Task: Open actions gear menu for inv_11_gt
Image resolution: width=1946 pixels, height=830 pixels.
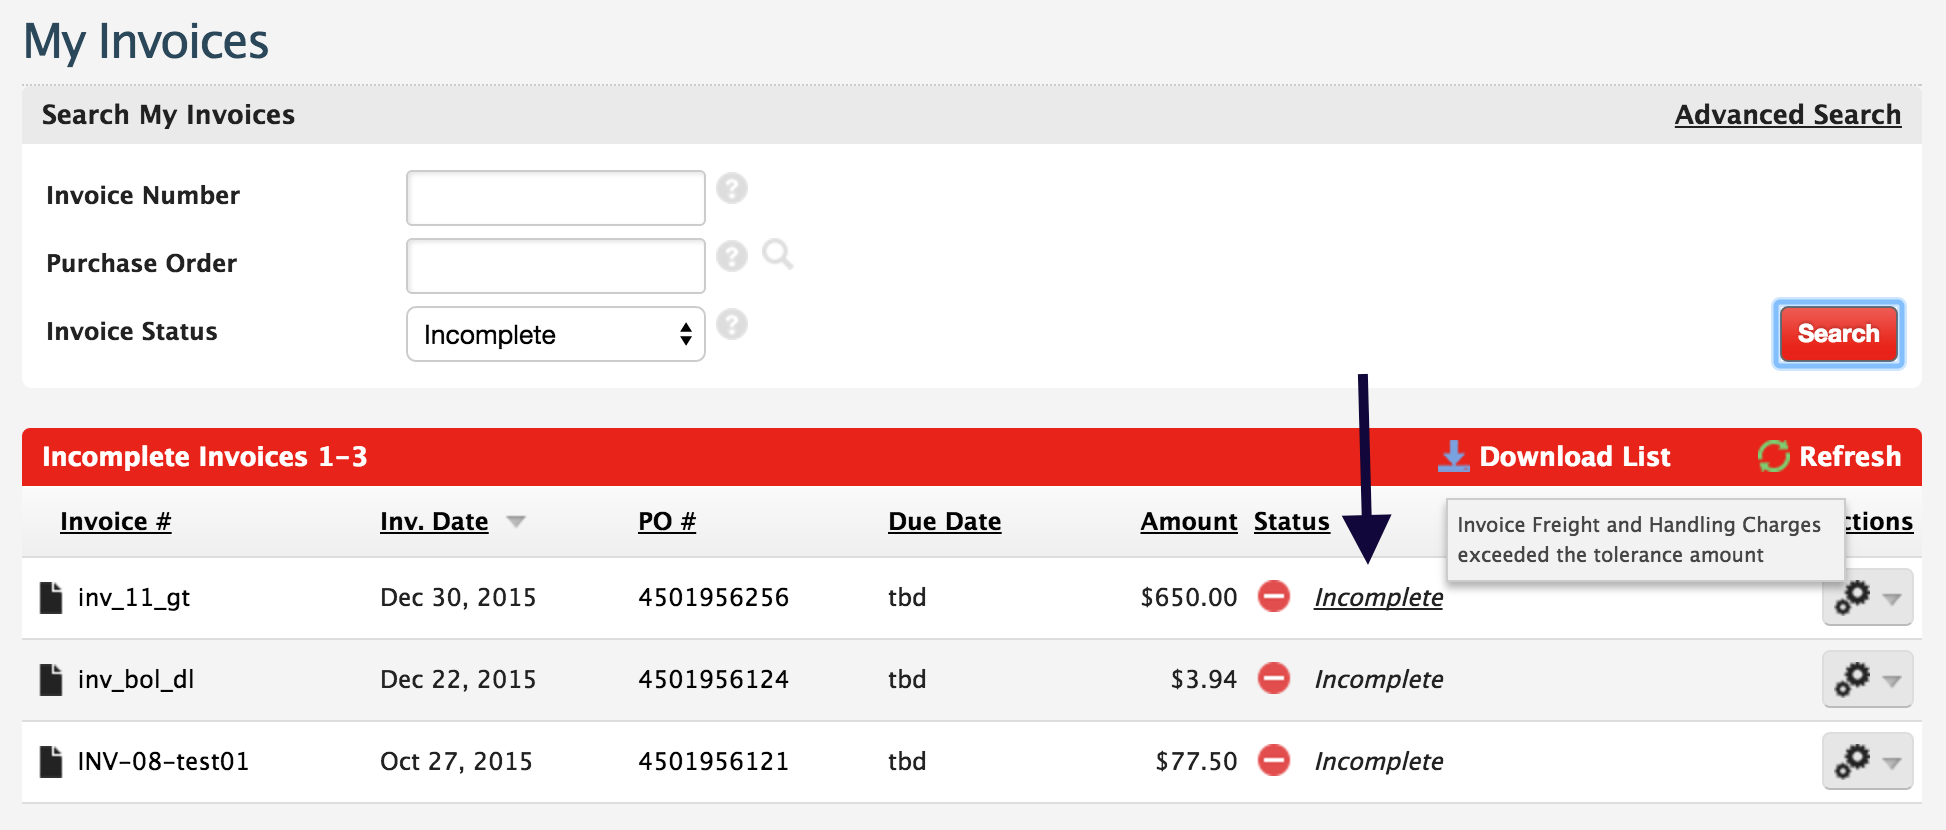Action: coord(1866,598)
